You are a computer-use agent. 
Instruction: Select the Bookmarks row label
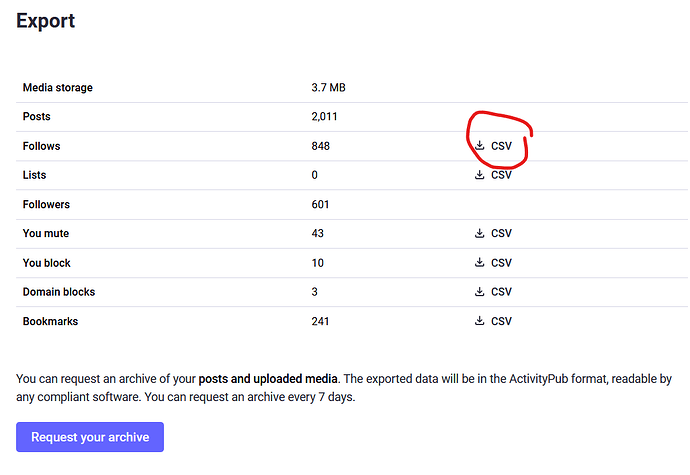pyautogui.click(x=50, y=321)
